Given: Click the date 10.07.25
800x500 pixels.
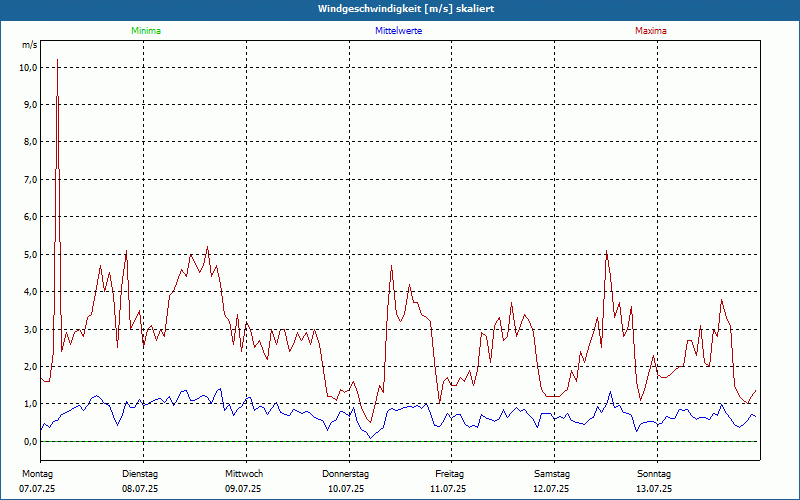Looking at the screenshot, I should (346, 489).
